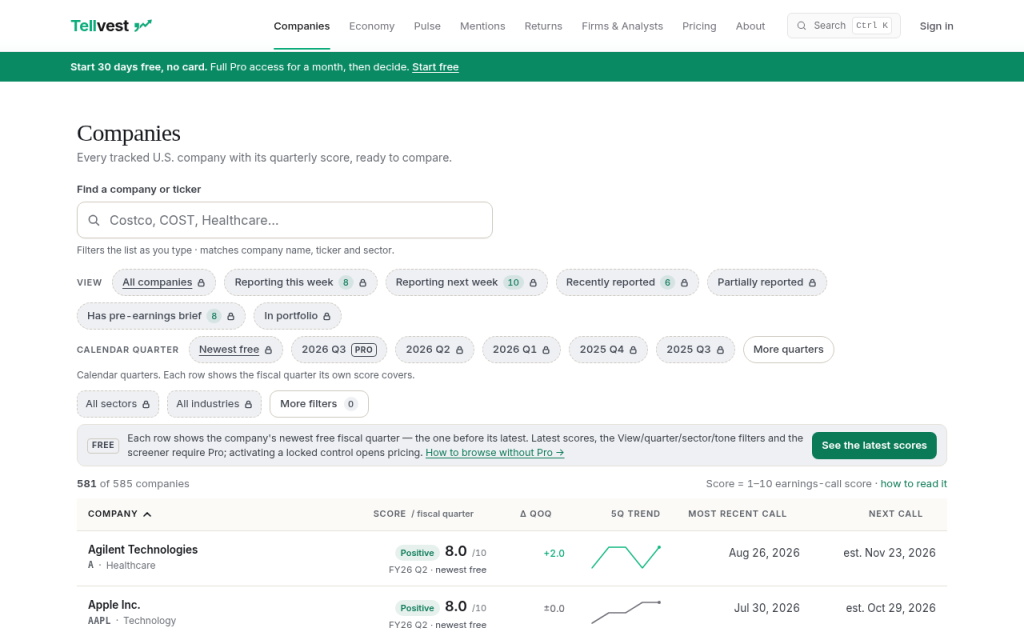The width and height of the screenshot is (1024, 640).
Task: Click lock icon on Partially reported chip
Action: pyautogui.click(x=812, y=283)
